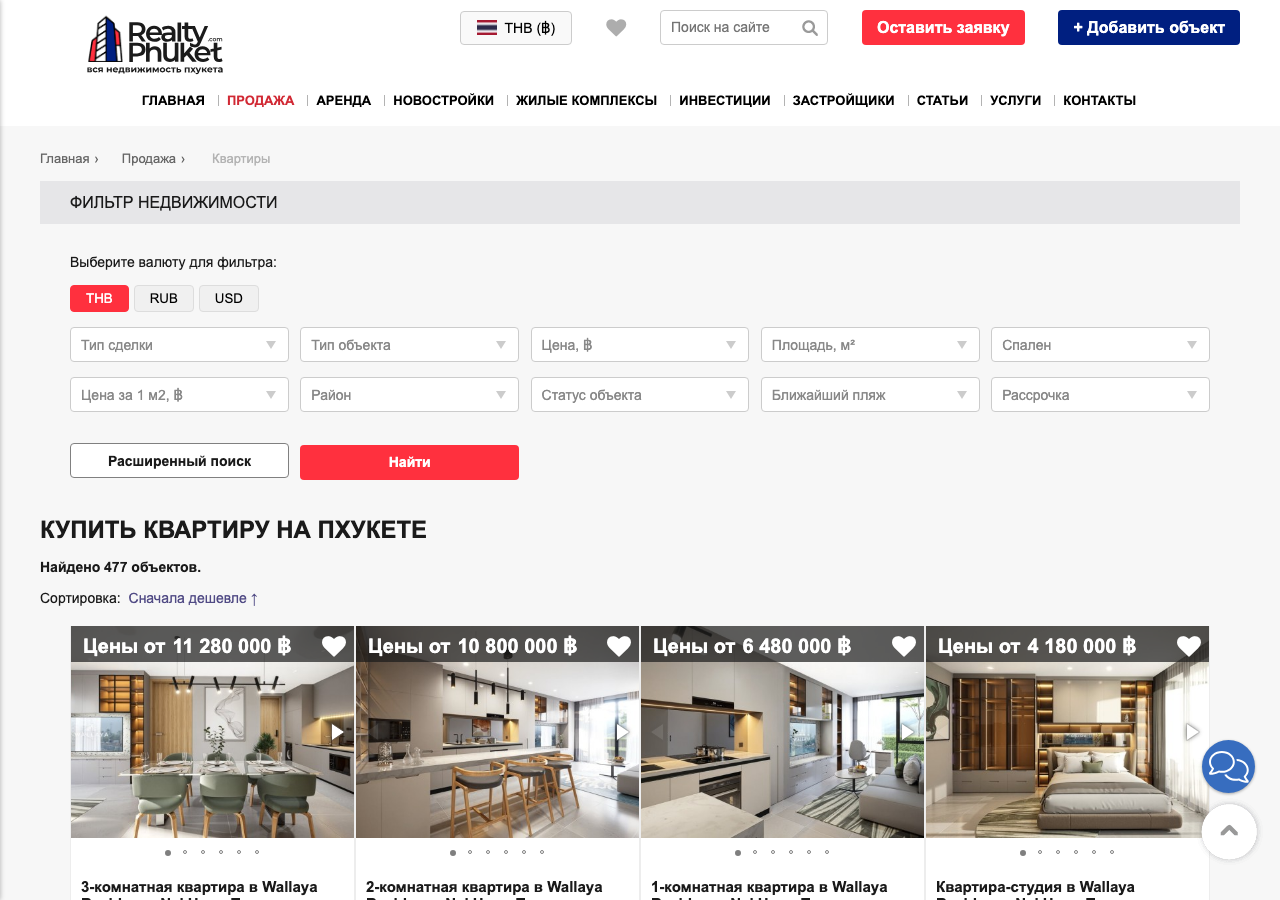The image size is (1280, 900).
Task: Select USD filter currency
Action: (x=229, y=298)
